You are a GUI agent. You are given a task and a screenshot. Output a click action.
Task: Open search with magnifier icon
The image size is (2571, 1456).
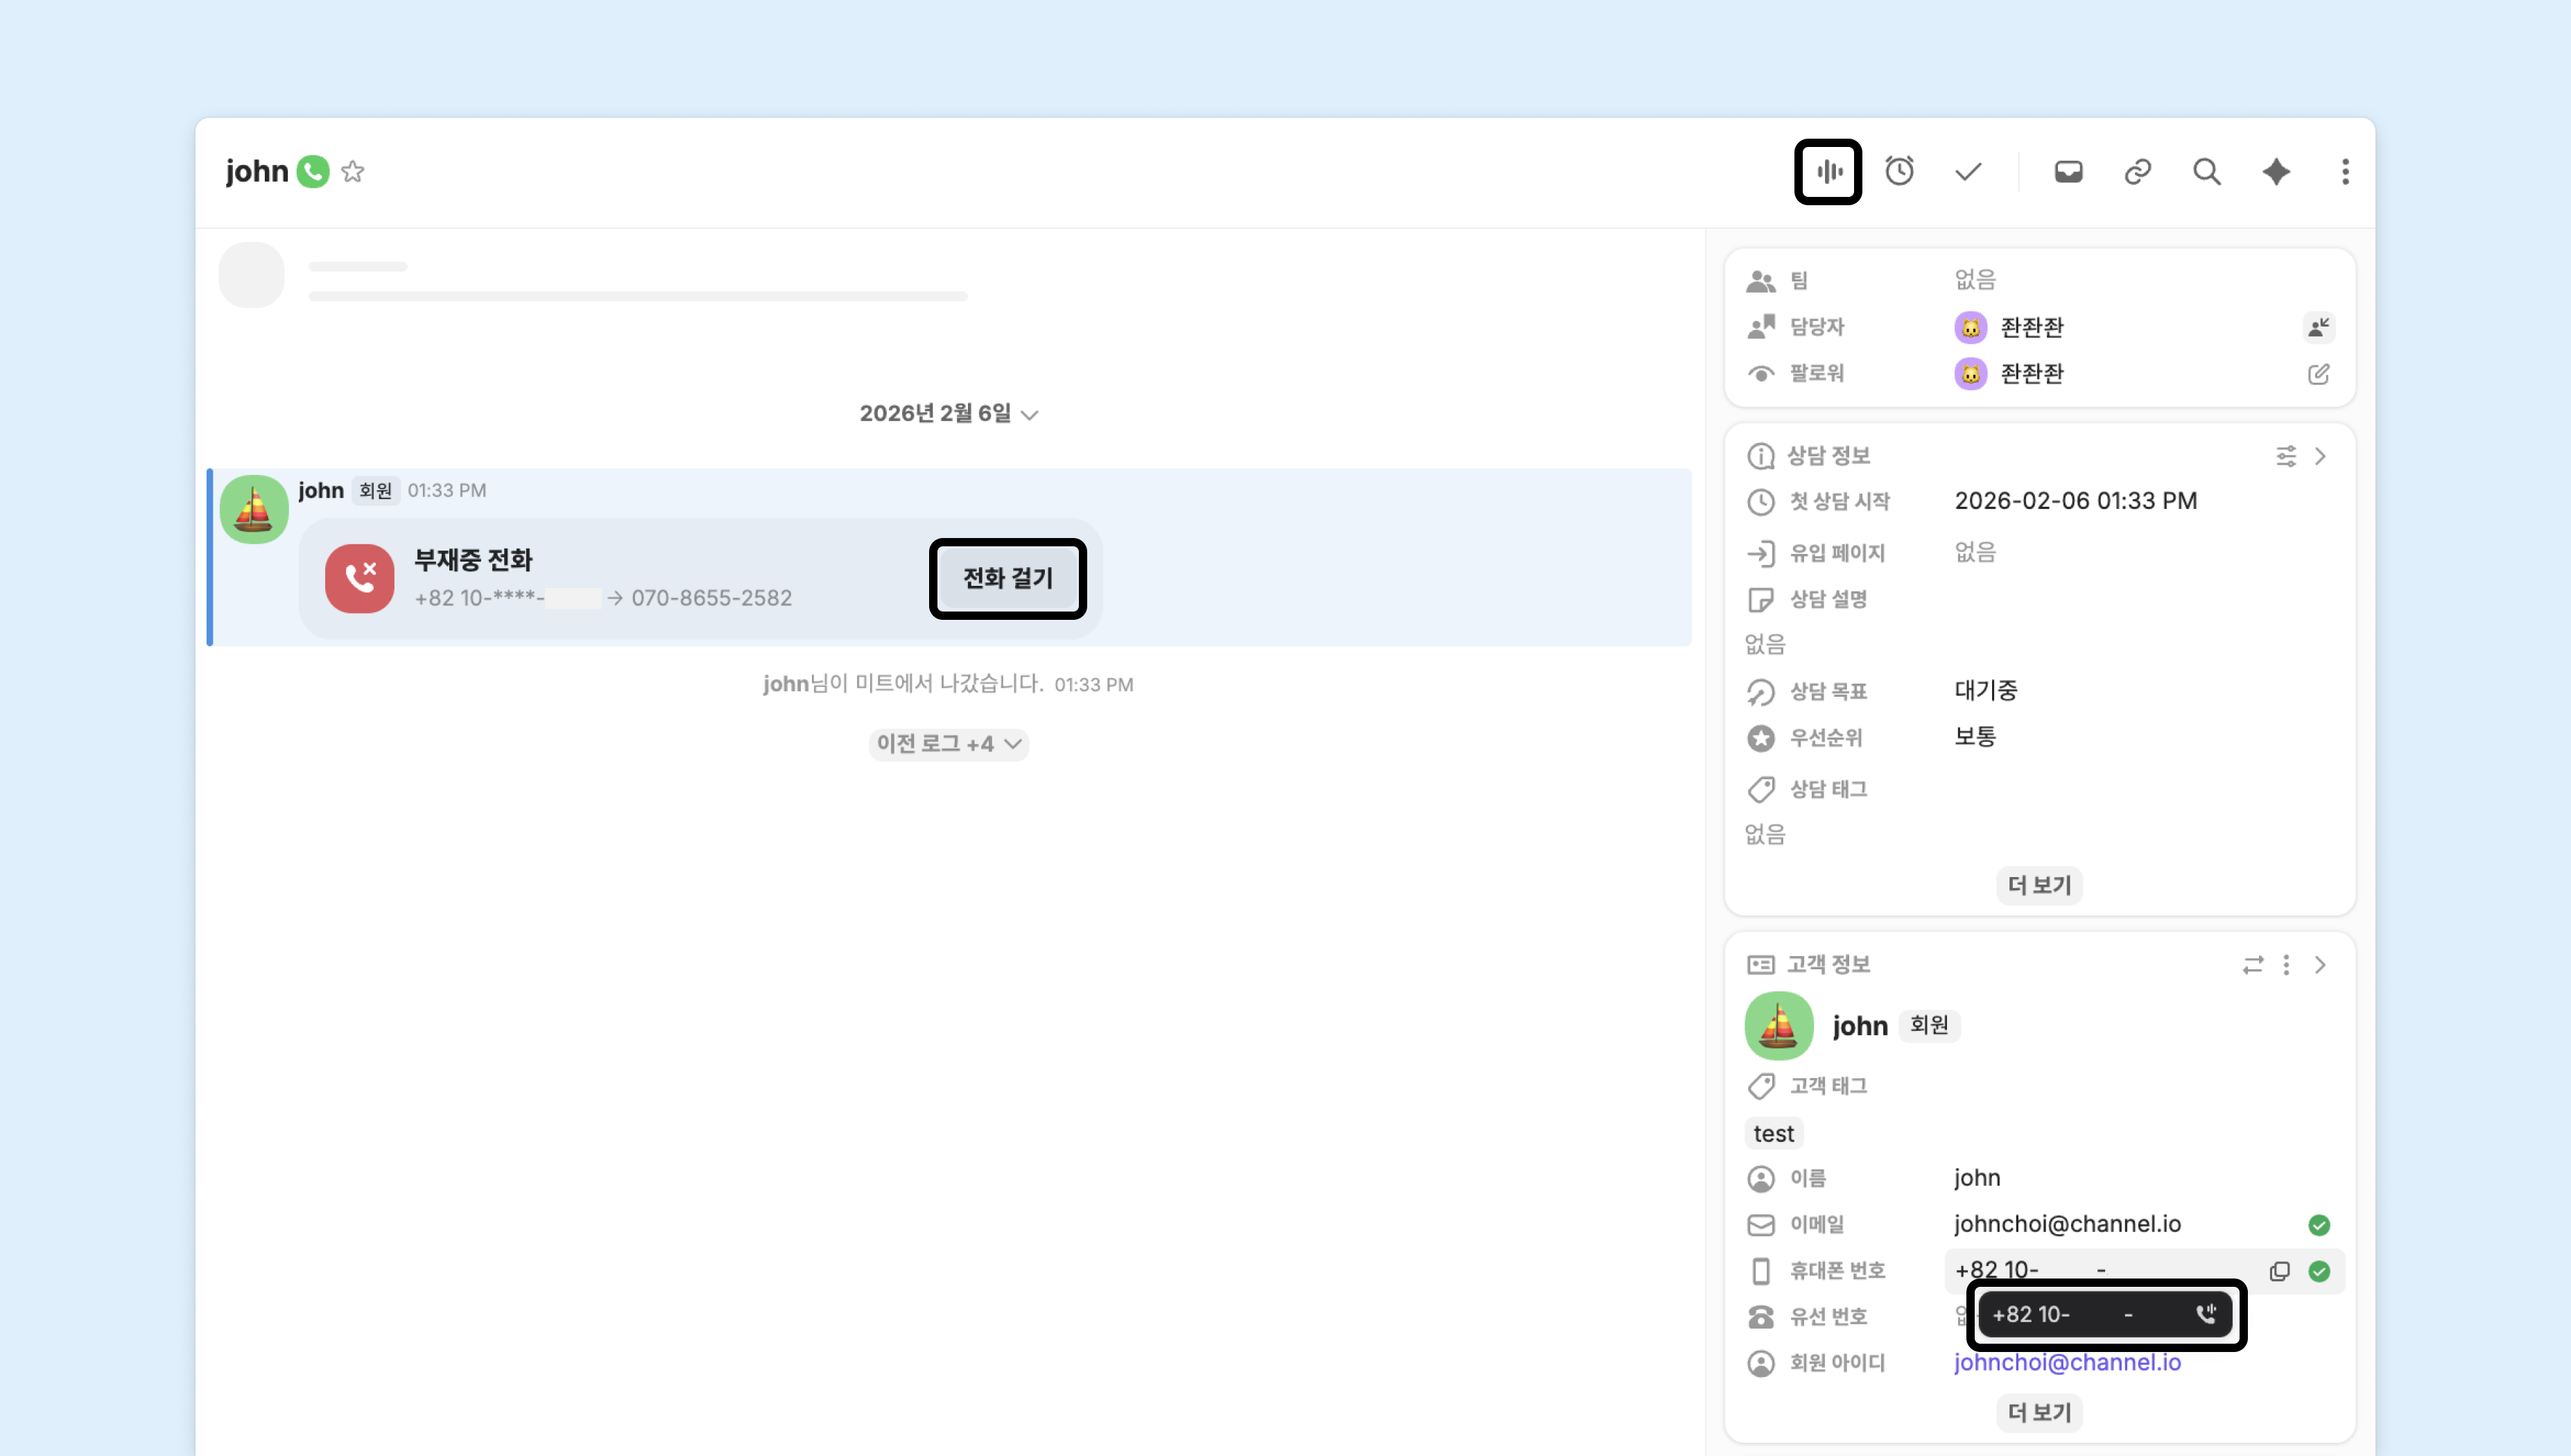(2206, 172)
